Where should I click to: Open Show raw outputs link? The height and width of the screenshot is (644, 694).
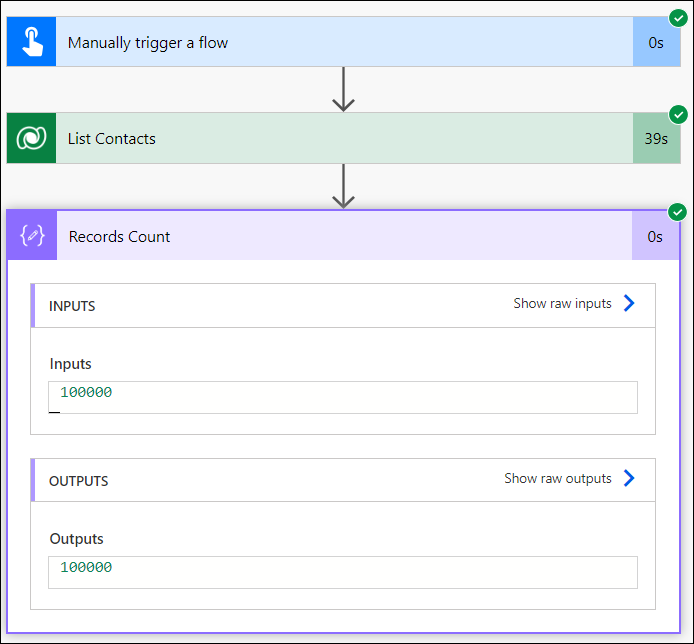pyautogui.click(x=558, y=478)
